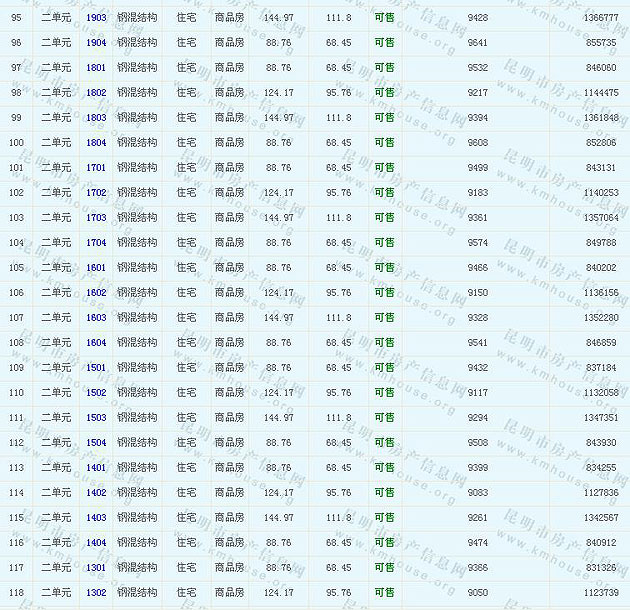Select room 1802 hyperlink
This screenshot has width=630, height=610.
96,93
